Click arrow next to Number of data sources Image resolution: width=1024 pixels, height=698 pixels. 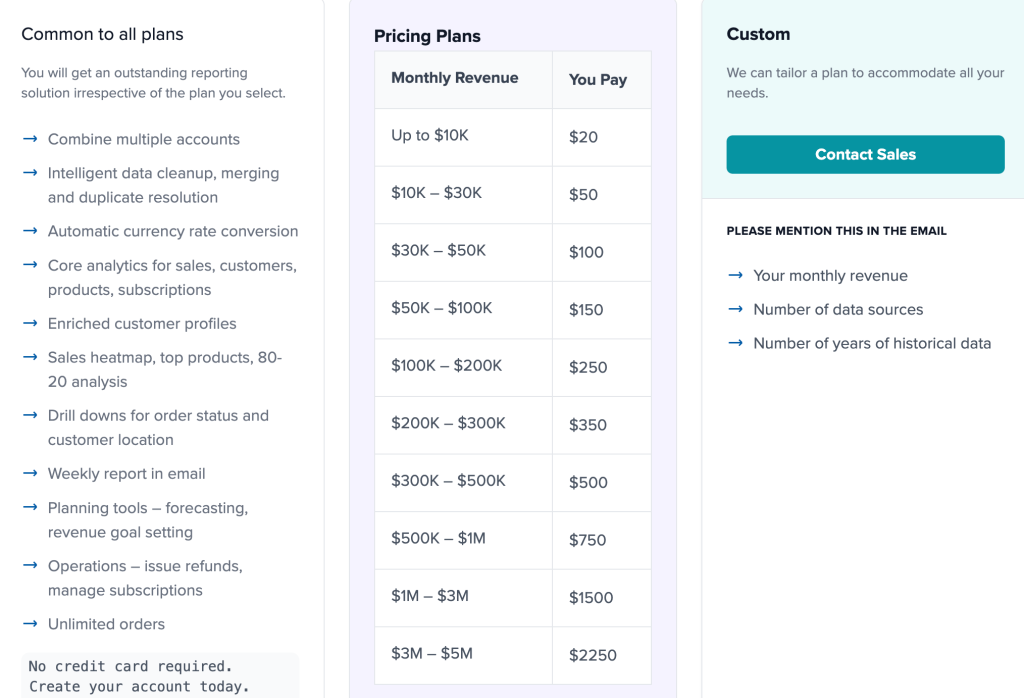tap(736, 309)
